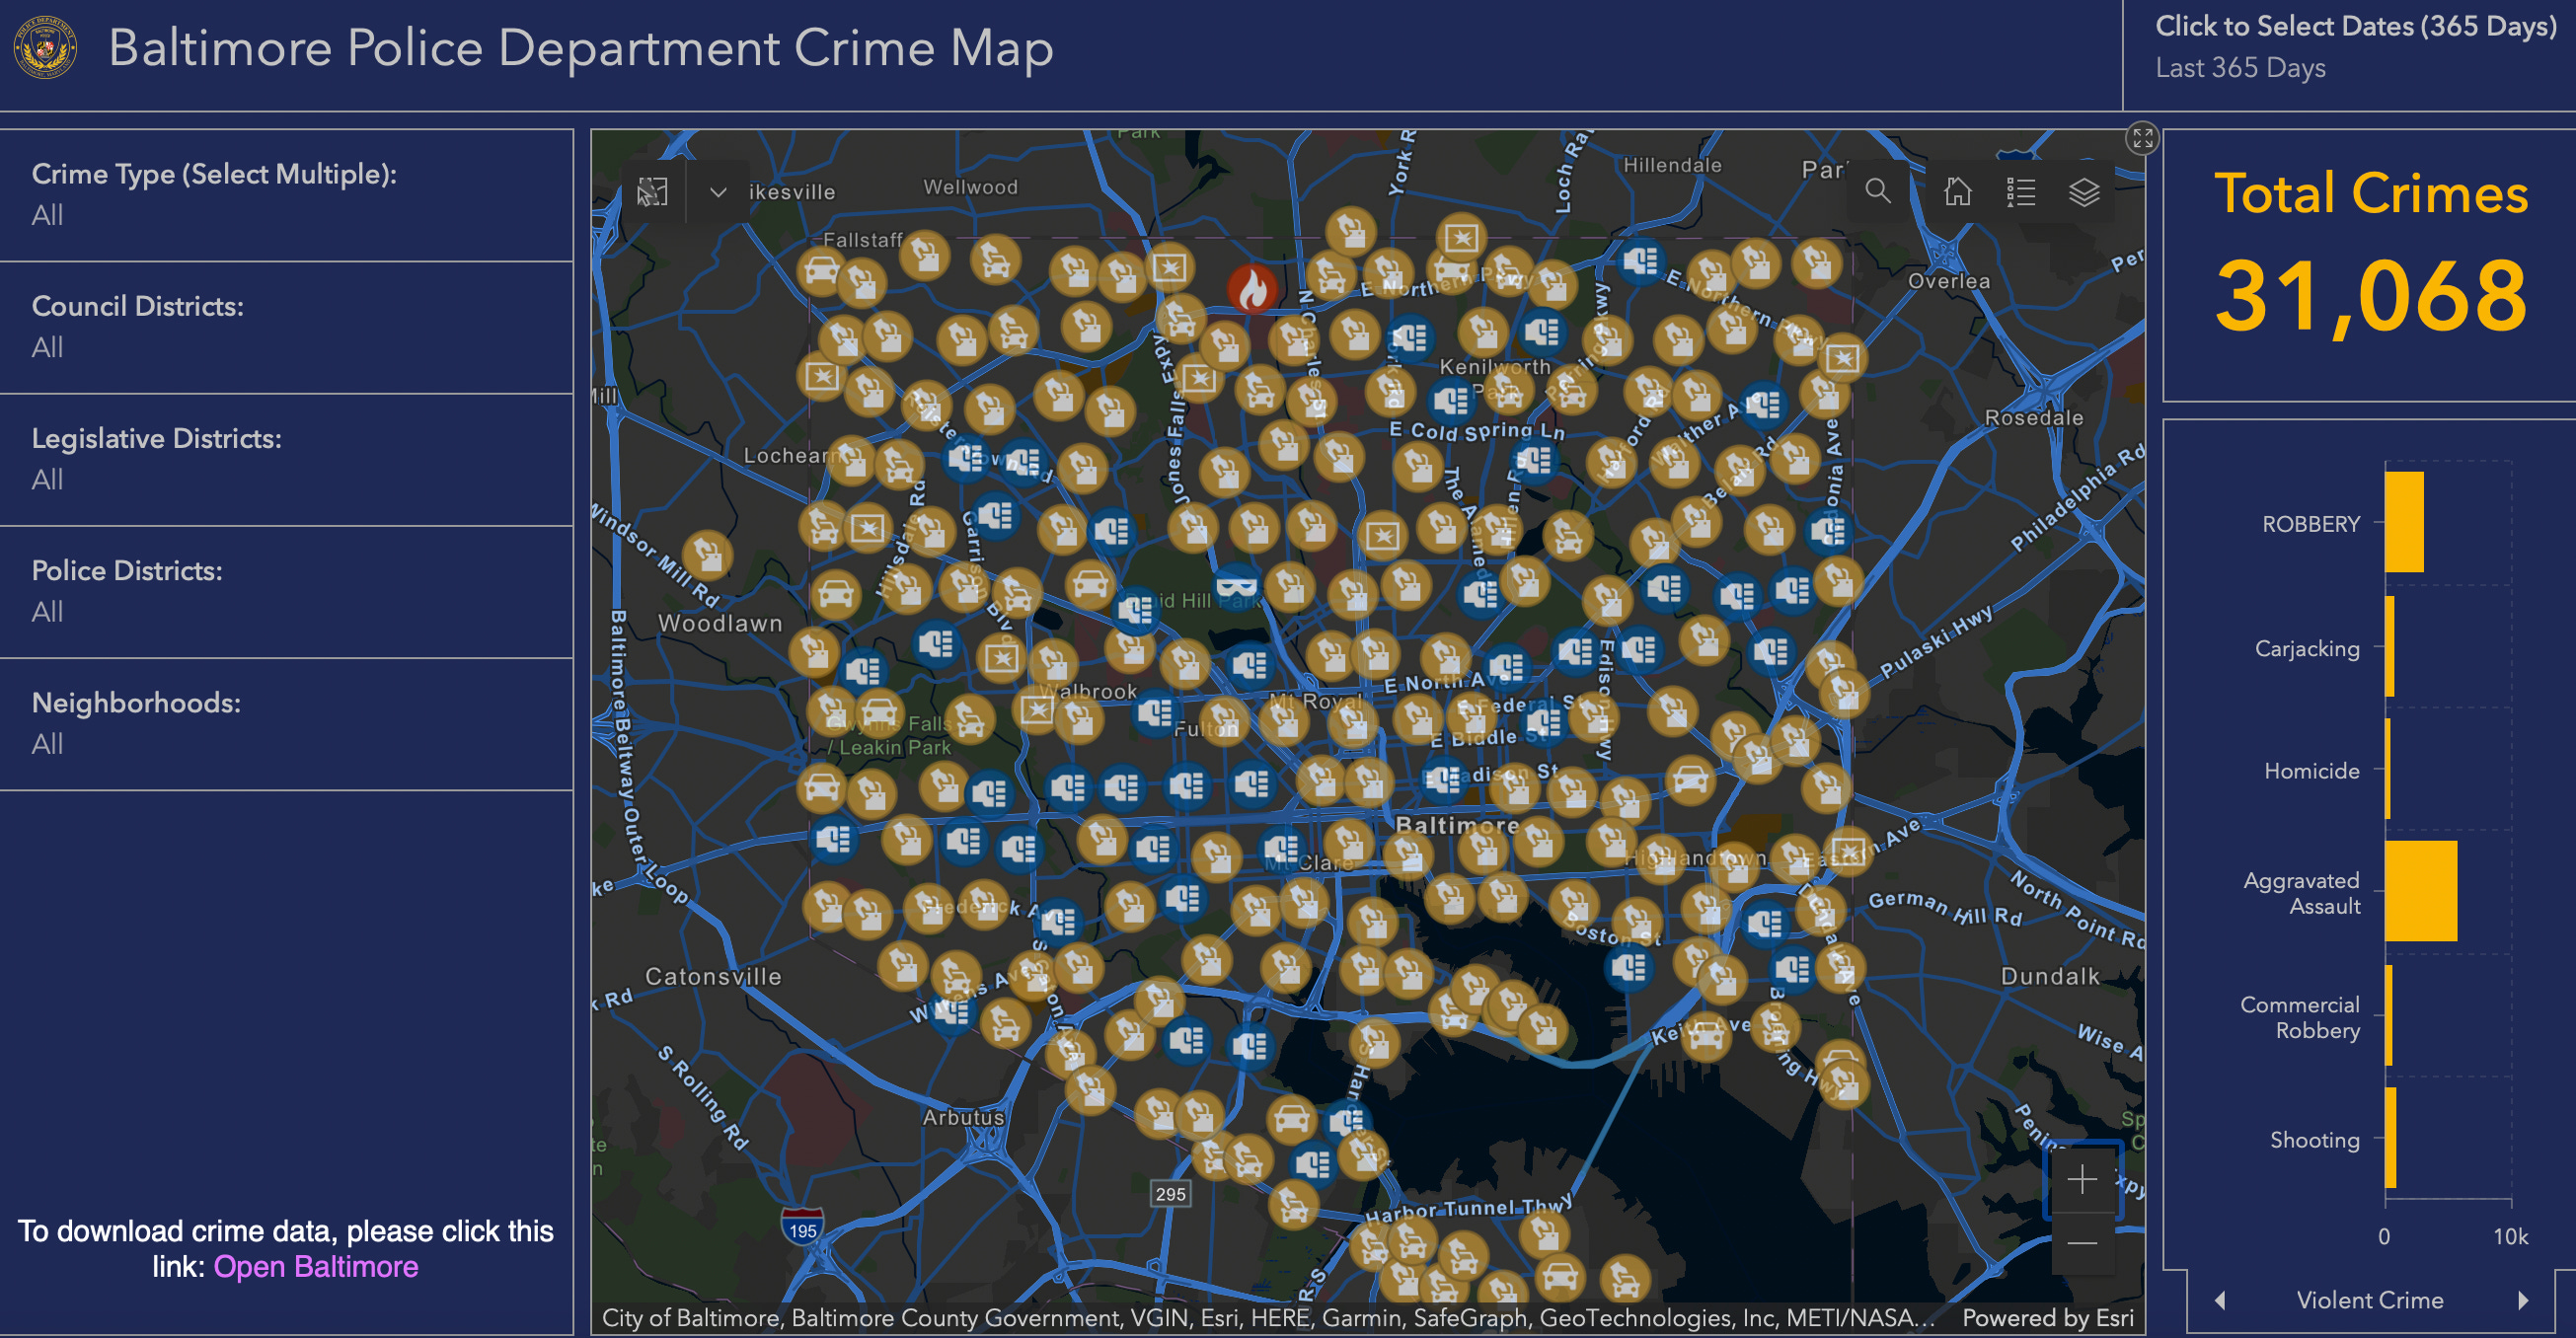The image size is (2576, 1338).
Task: Click the ROBBERY bar in chart
Action: (2404, 522)
